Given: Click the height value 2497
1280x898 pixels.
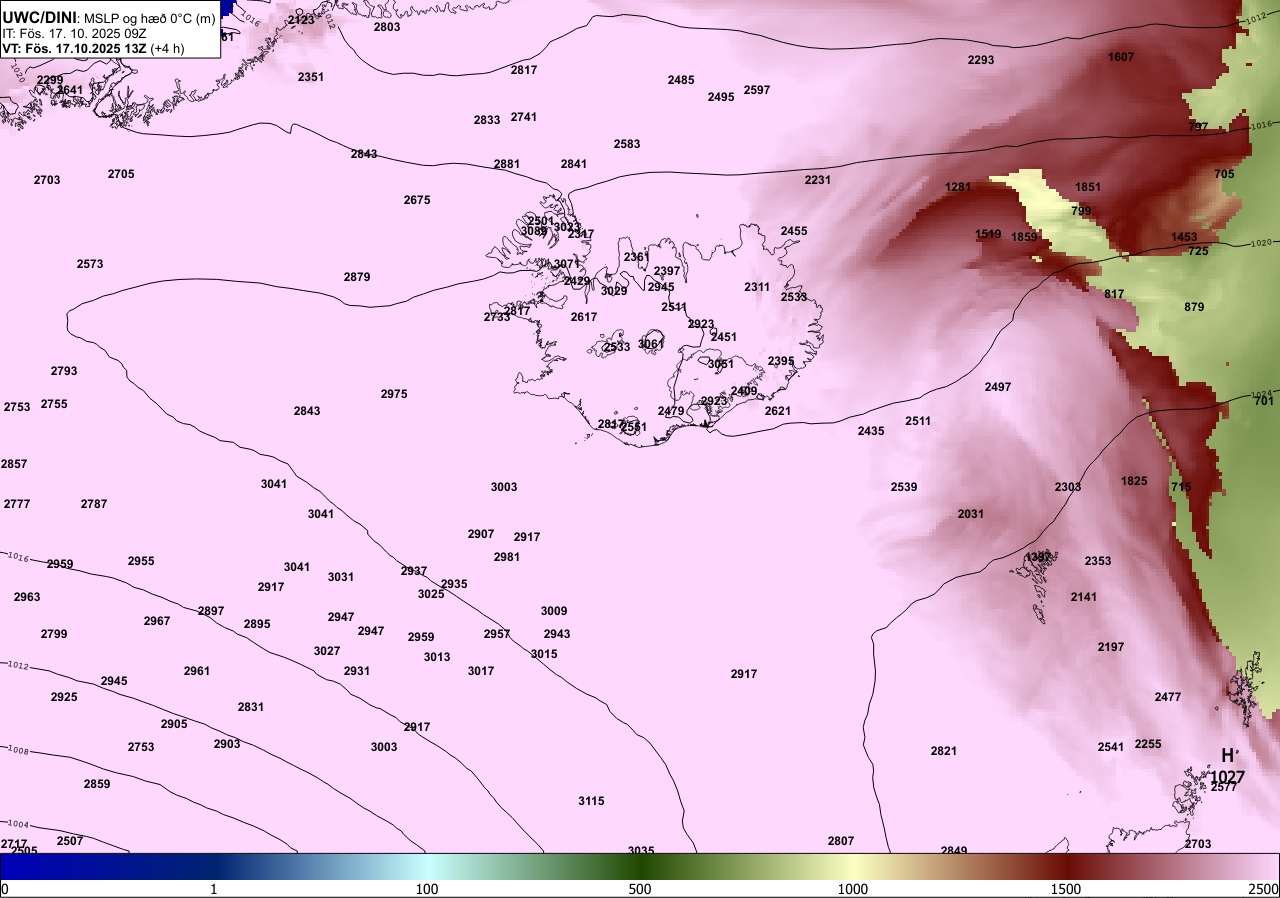Looking at the screenshot, I should pyautogui.click(x=997, y=387).
